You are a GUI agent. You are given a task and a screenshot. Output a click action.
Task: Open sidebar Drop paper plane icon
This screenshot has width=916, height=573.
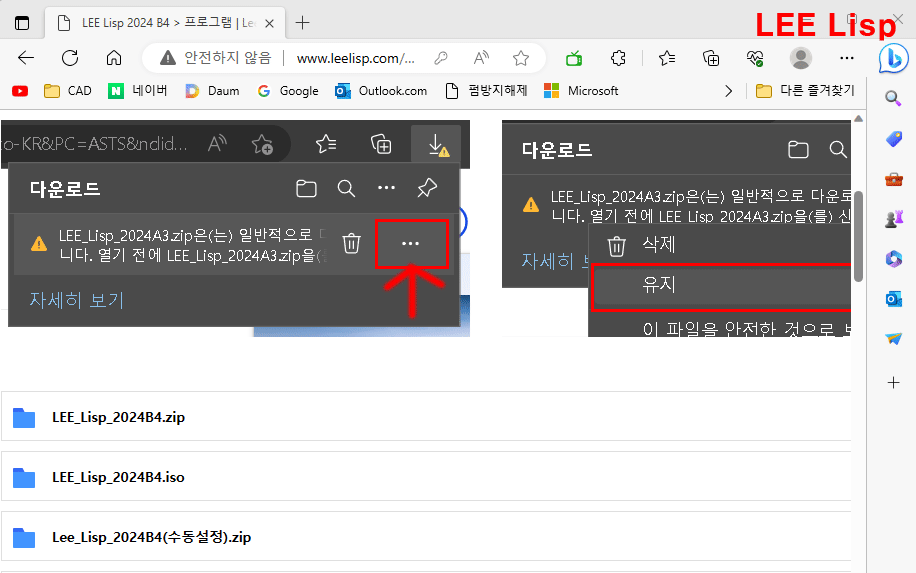(x=893, y=339)
